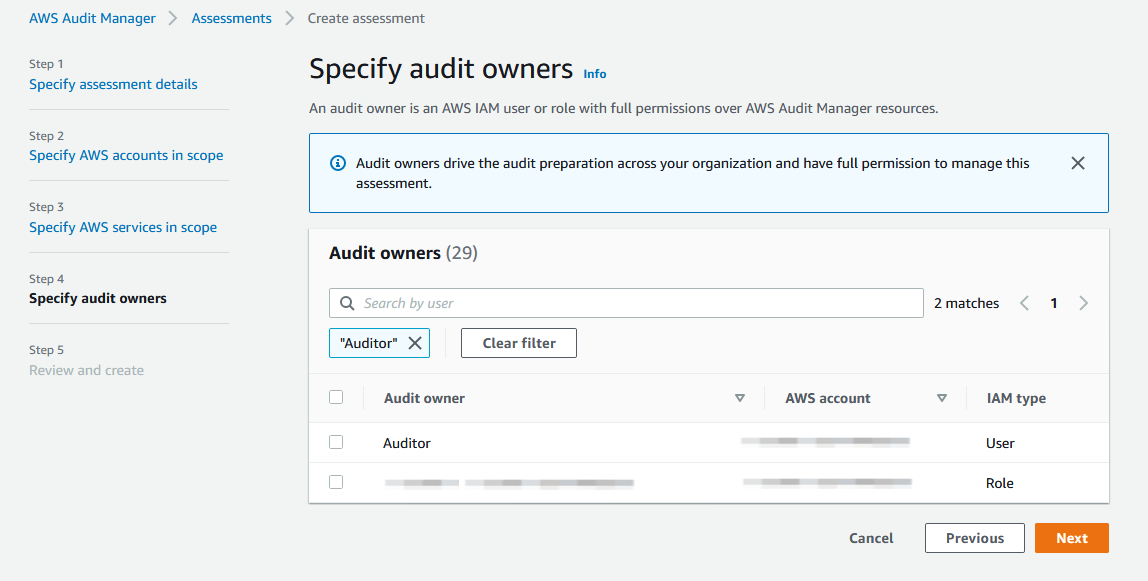This screenshot has width=1148, height=581.
Task: Go to Specify AWS accounts in scope step
Action: [x=126, y=155]
